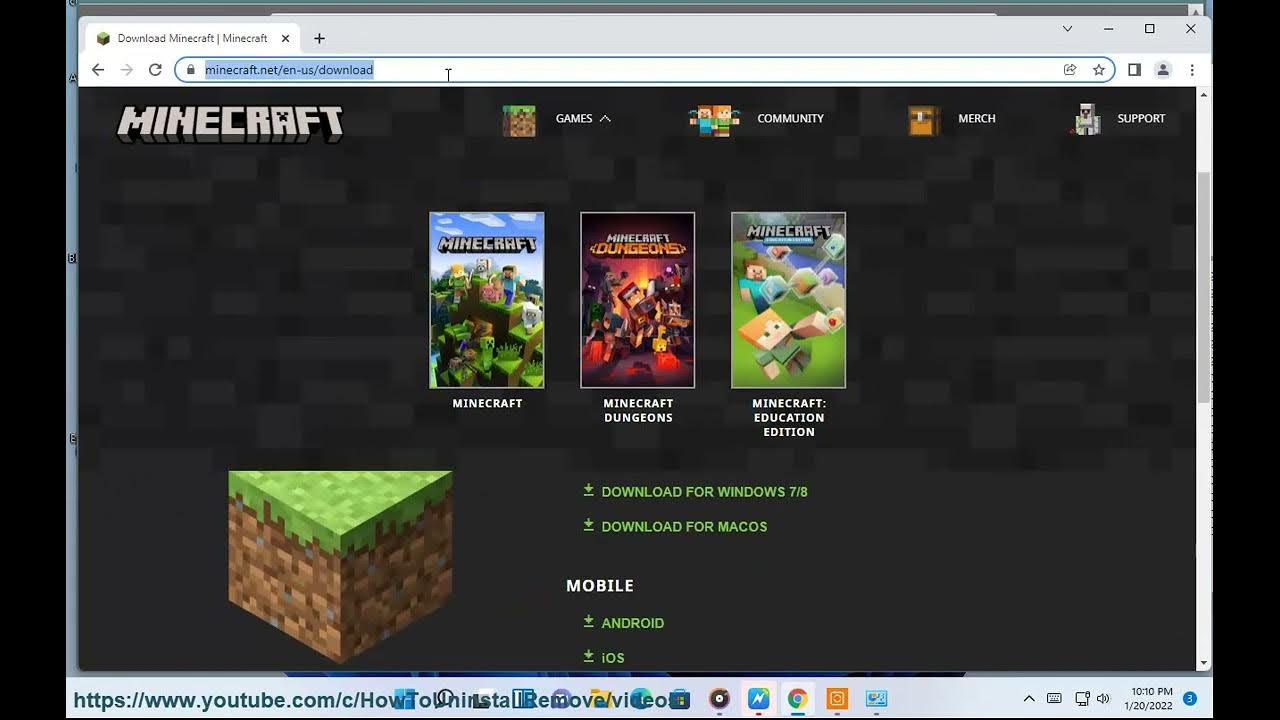Open the vinyl disc app in taskbar
Viewport: 1280px width, 720px height.
tap(719, 699)
